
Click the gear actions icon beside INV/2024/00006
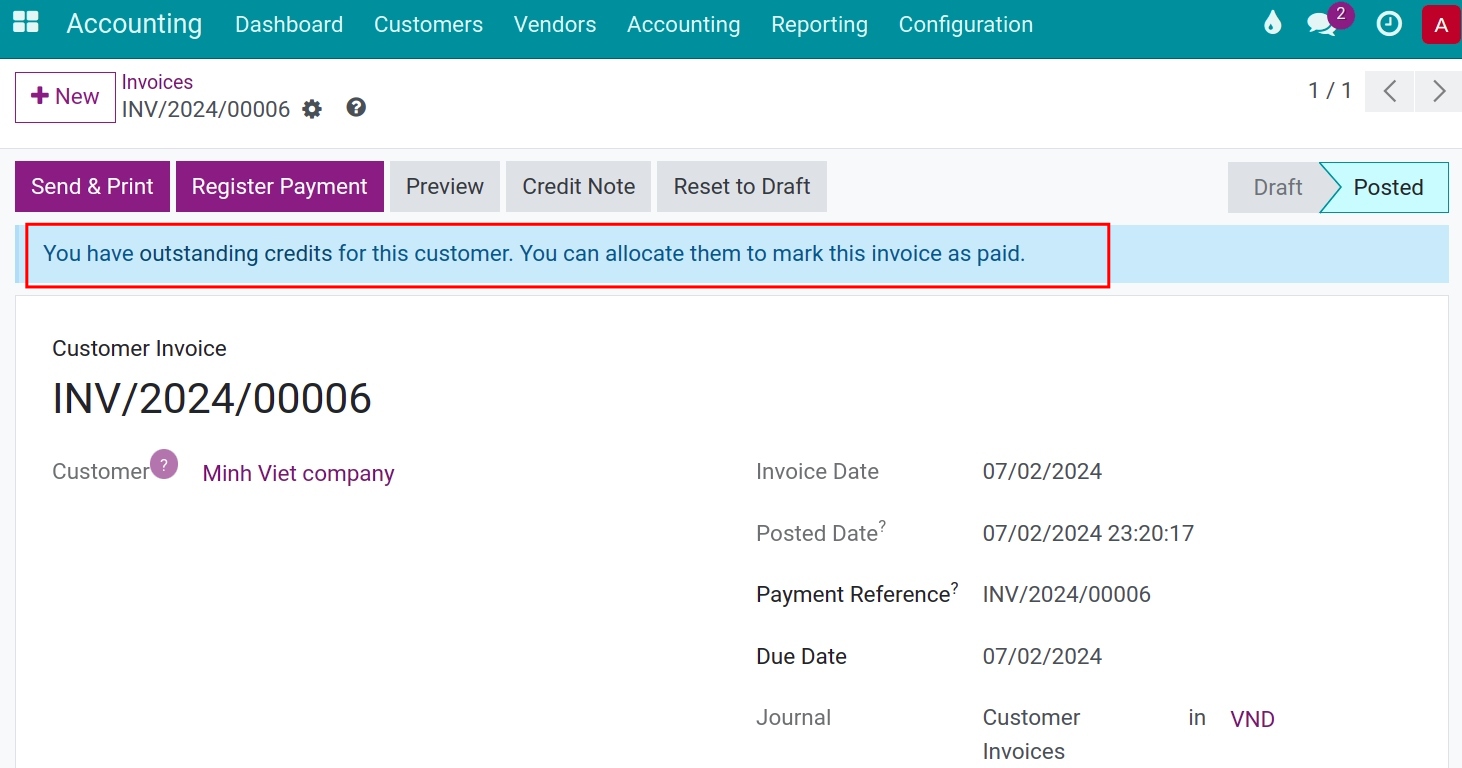tap(312, 109)
